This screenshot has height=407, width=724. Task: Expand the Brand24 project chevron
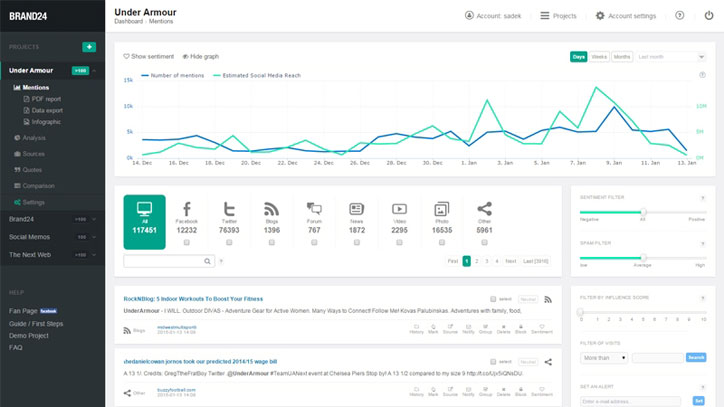(x=94, y=219)
